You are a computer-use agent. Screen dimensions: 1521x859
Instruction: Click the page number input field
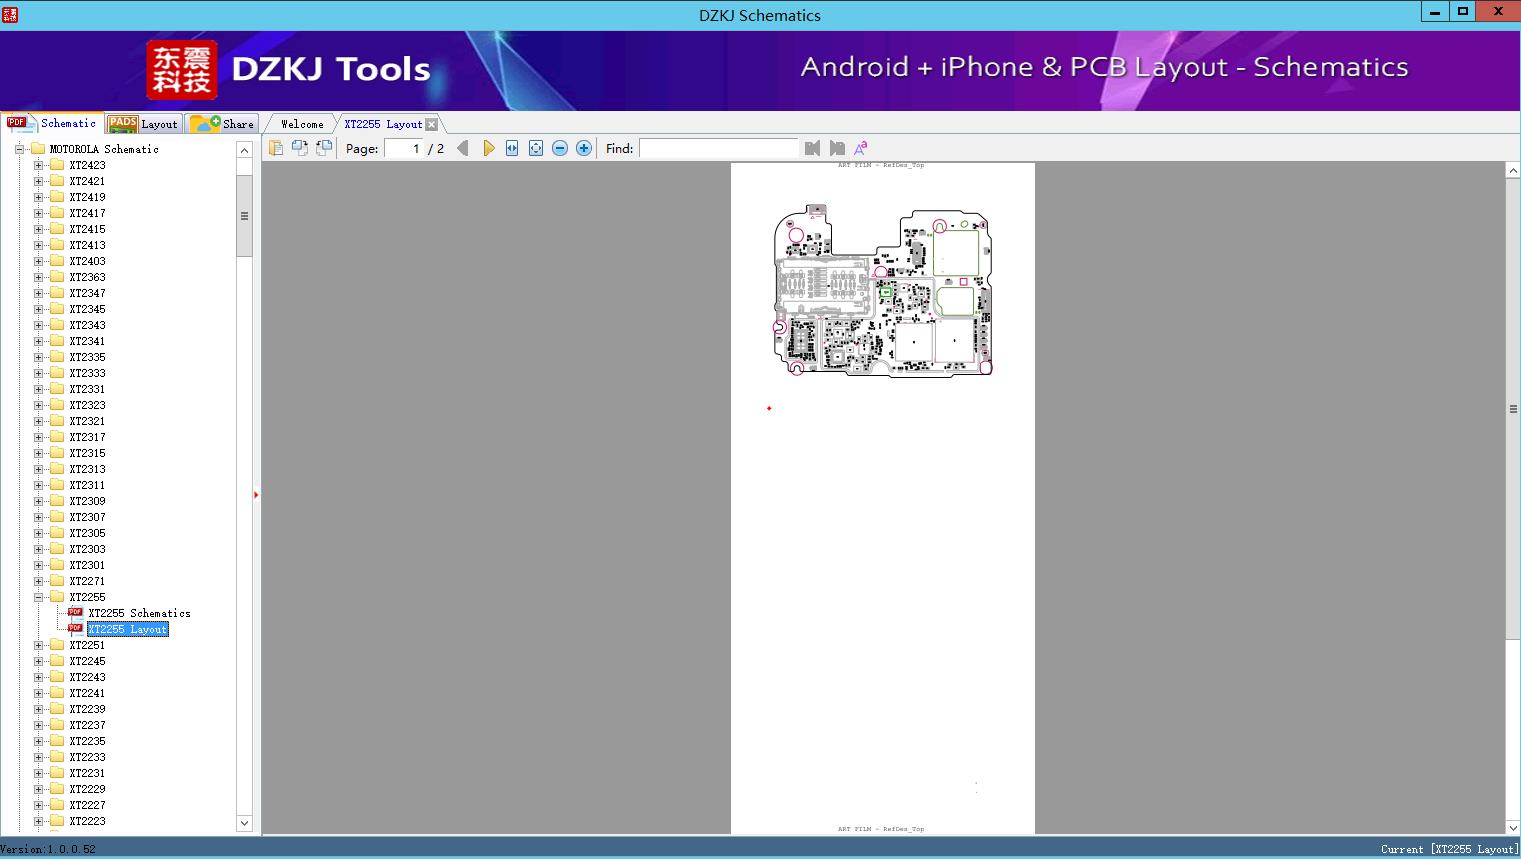403,148
